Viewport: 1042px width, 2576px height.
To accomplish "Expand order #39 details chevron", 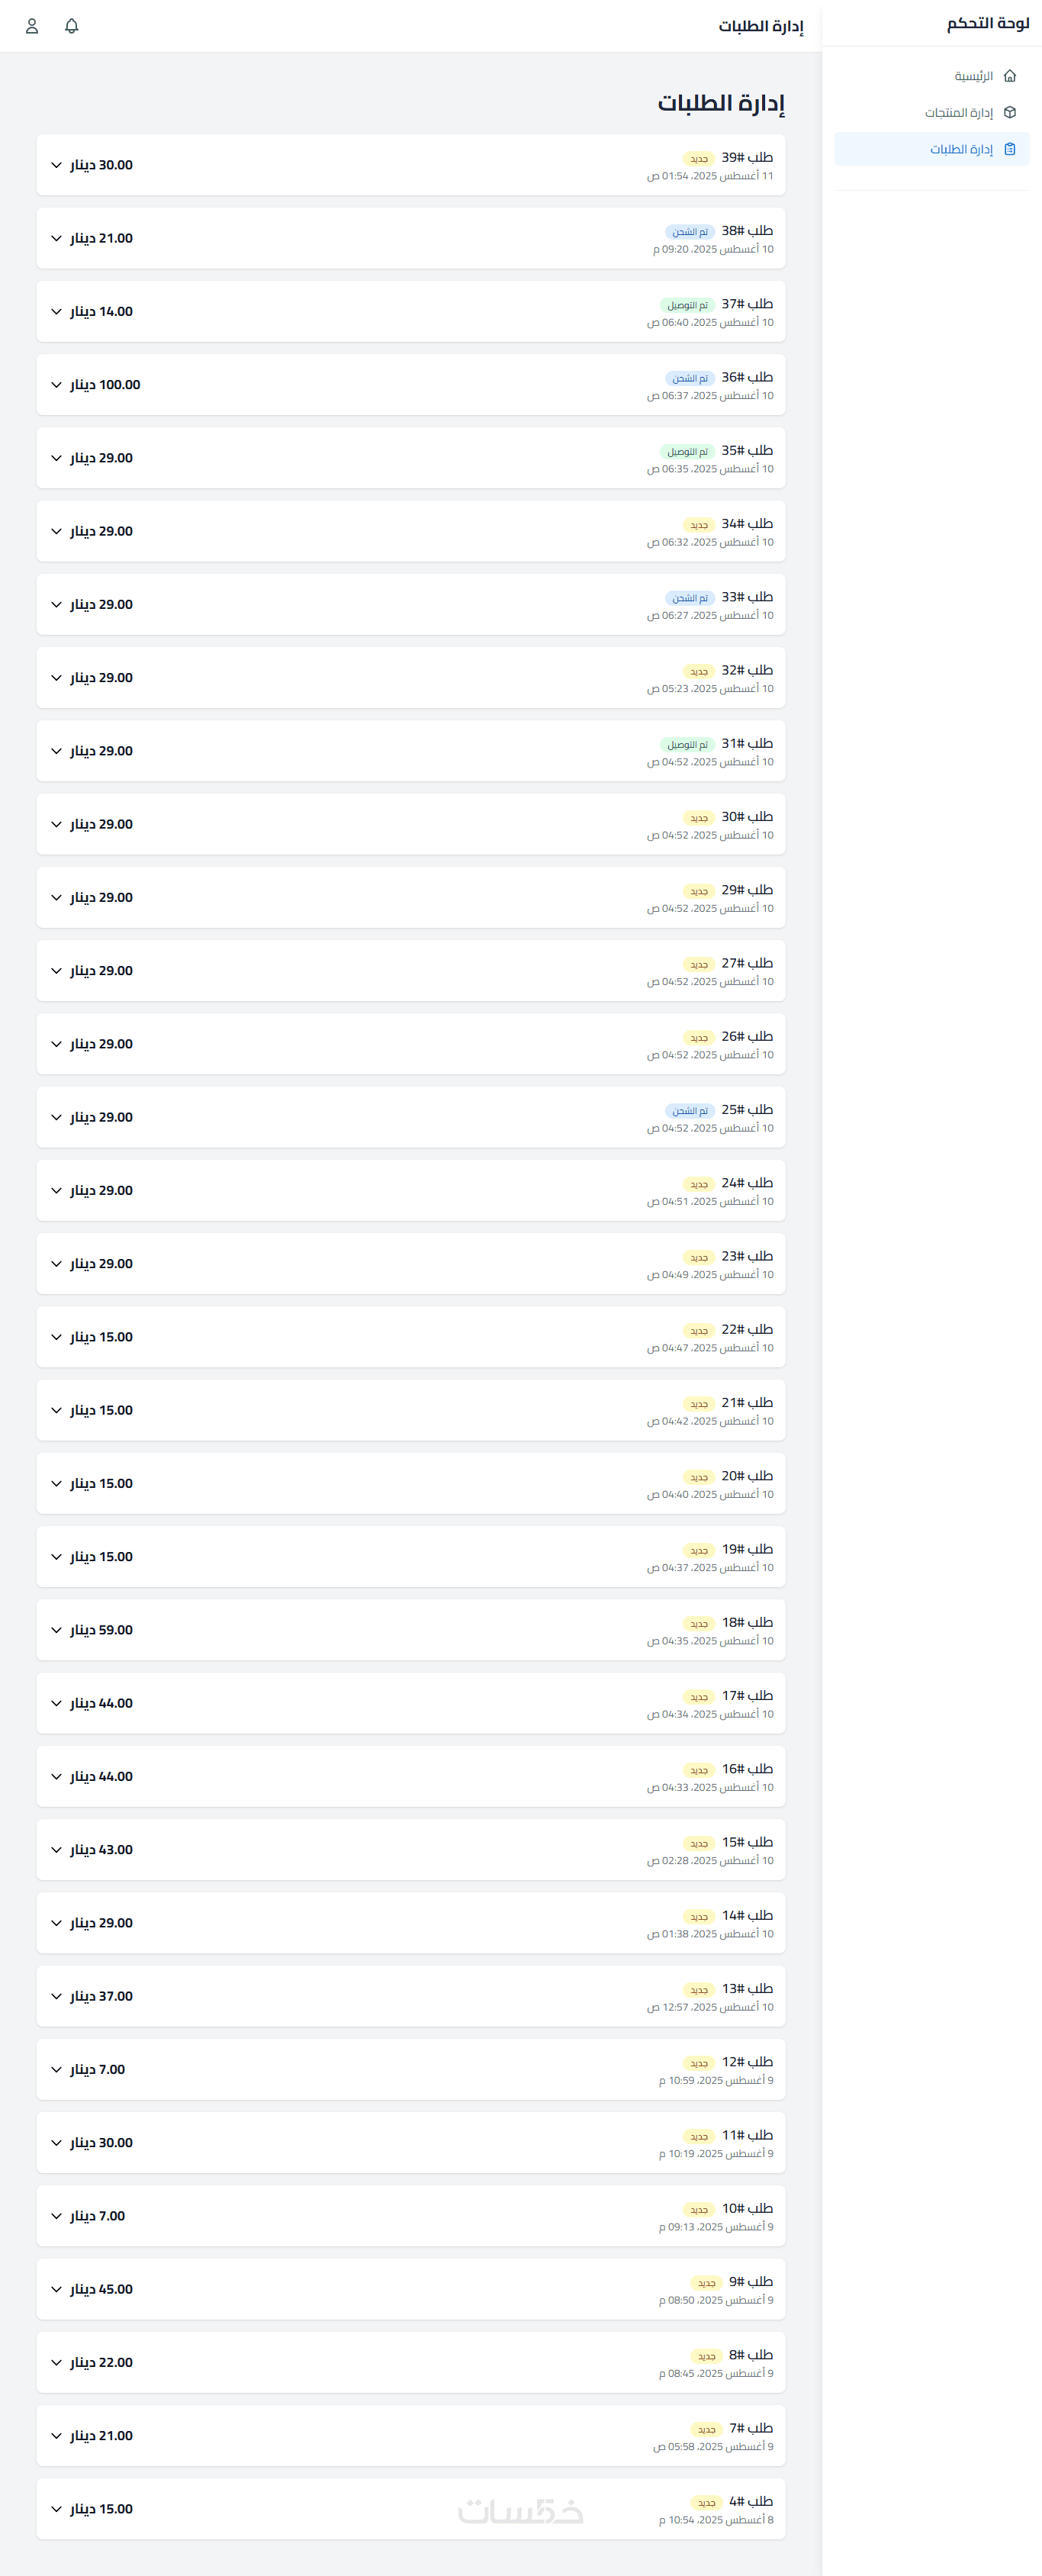I will (56, 165).
